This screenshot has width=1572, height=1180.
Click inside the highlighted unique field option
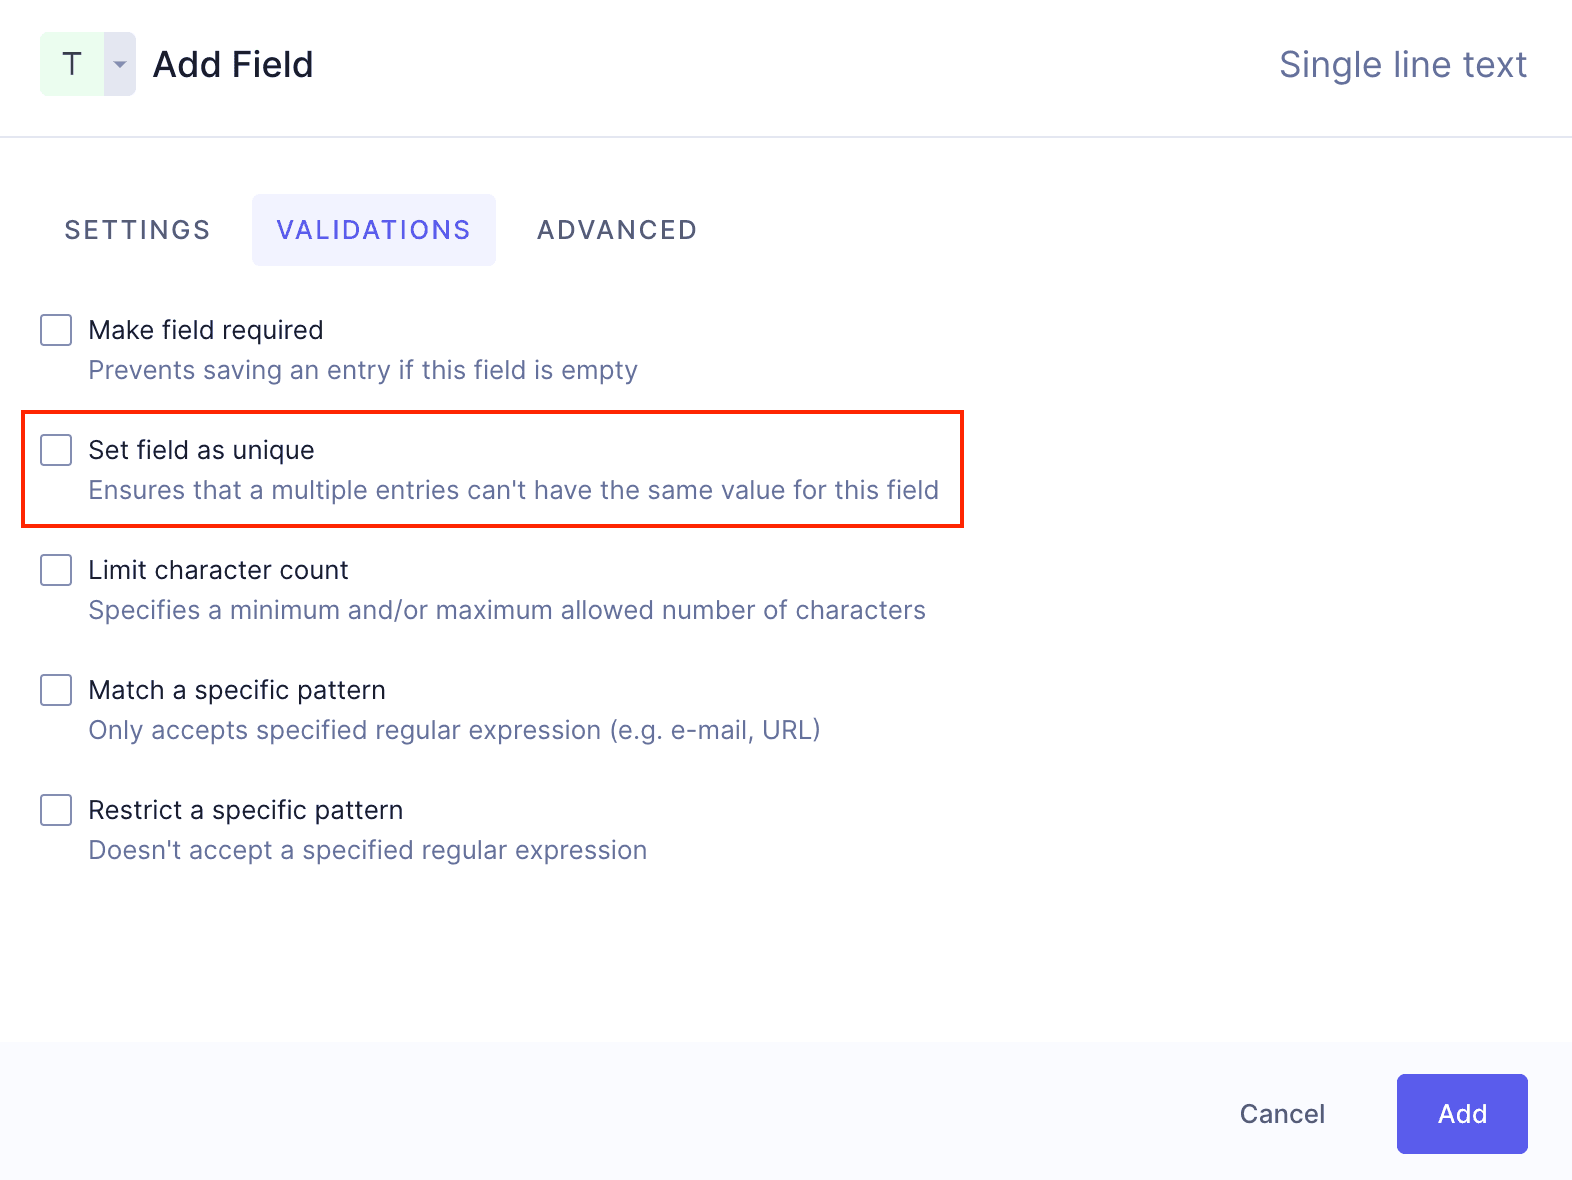(490, 468)
